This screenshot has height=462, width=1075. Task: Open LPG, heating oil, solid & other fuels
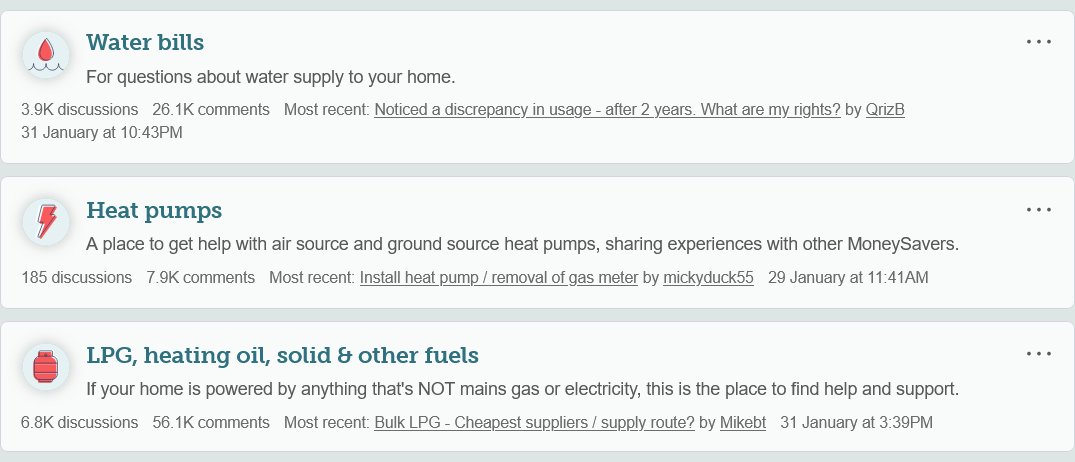click(x=282, y=355)
